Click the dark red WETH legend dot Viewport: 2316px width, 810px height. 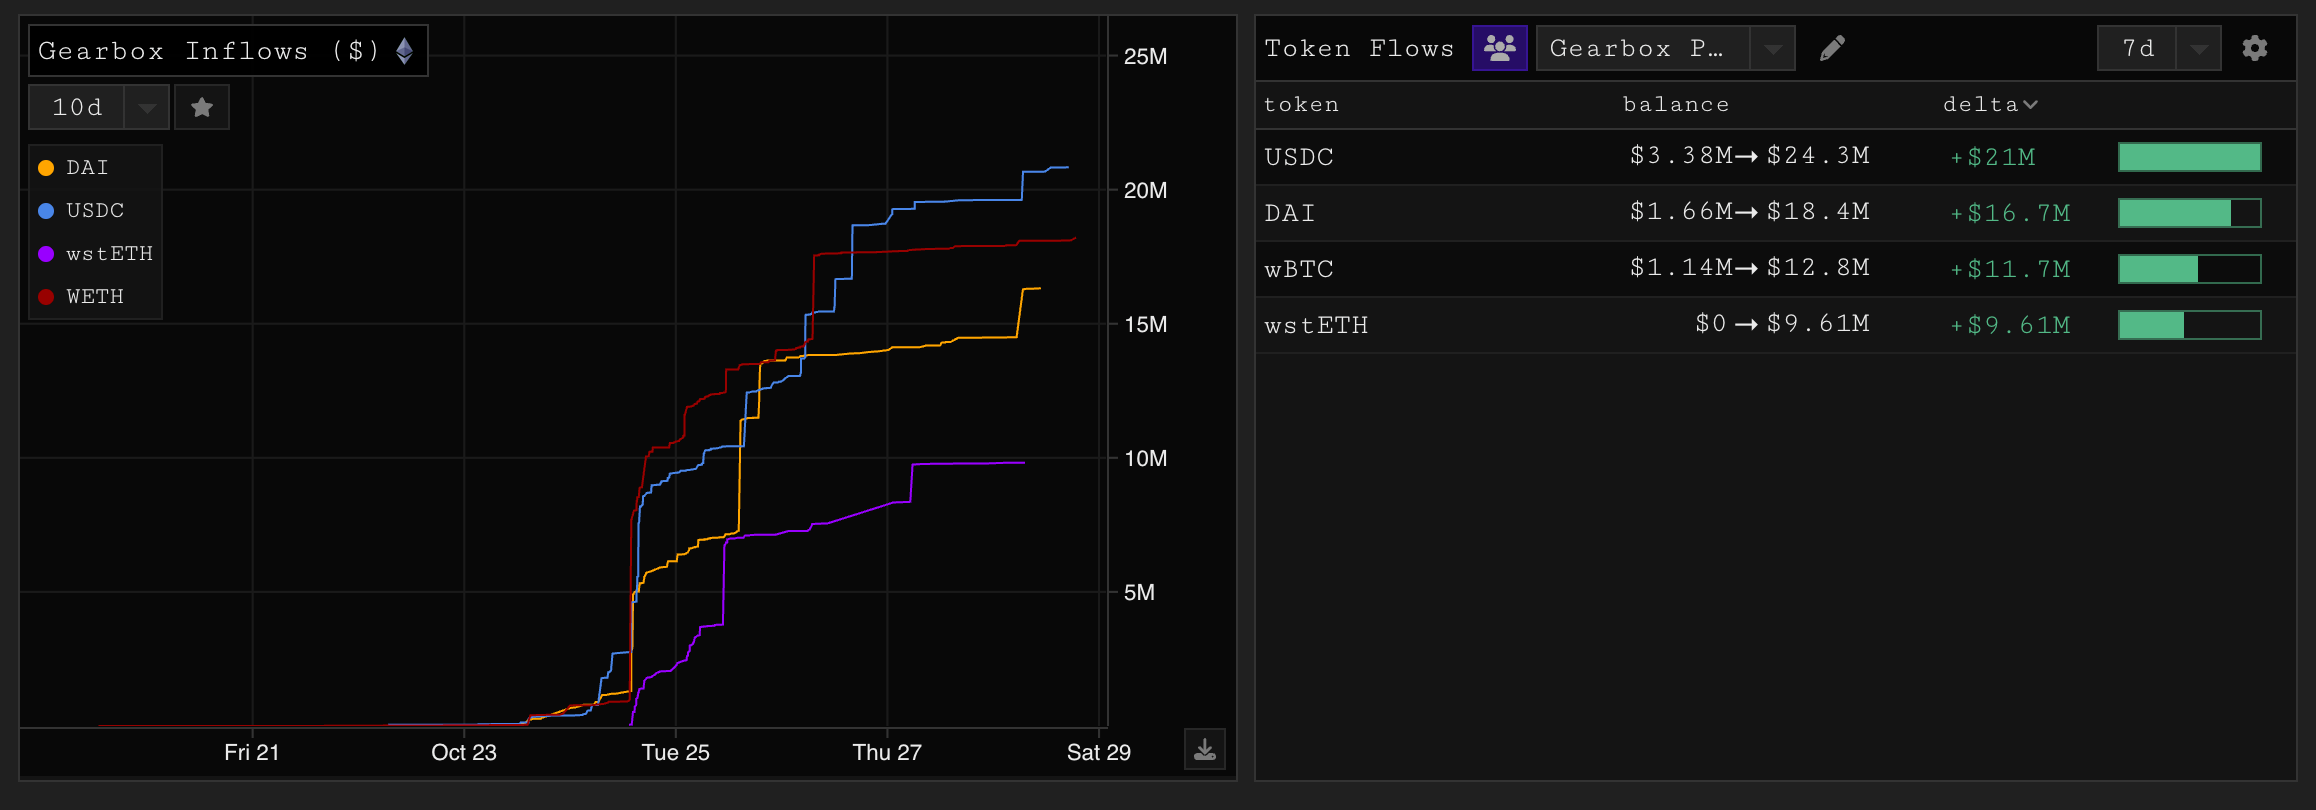46,297
